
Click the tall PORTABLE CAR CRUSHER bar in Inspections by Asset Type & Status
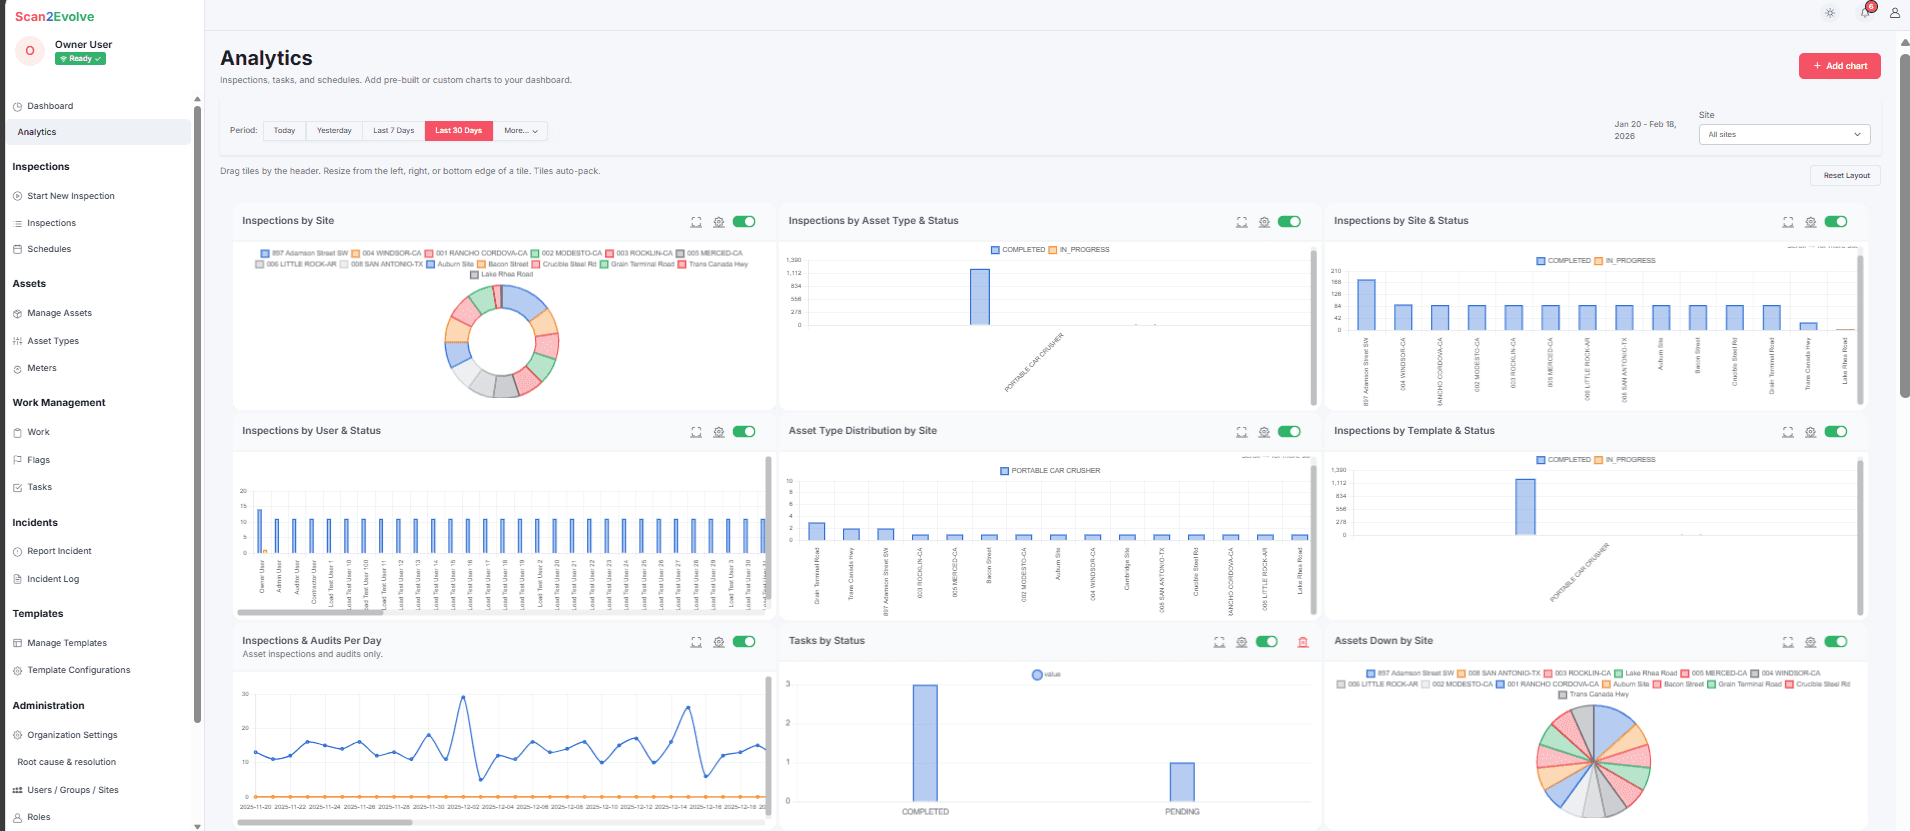980,297
